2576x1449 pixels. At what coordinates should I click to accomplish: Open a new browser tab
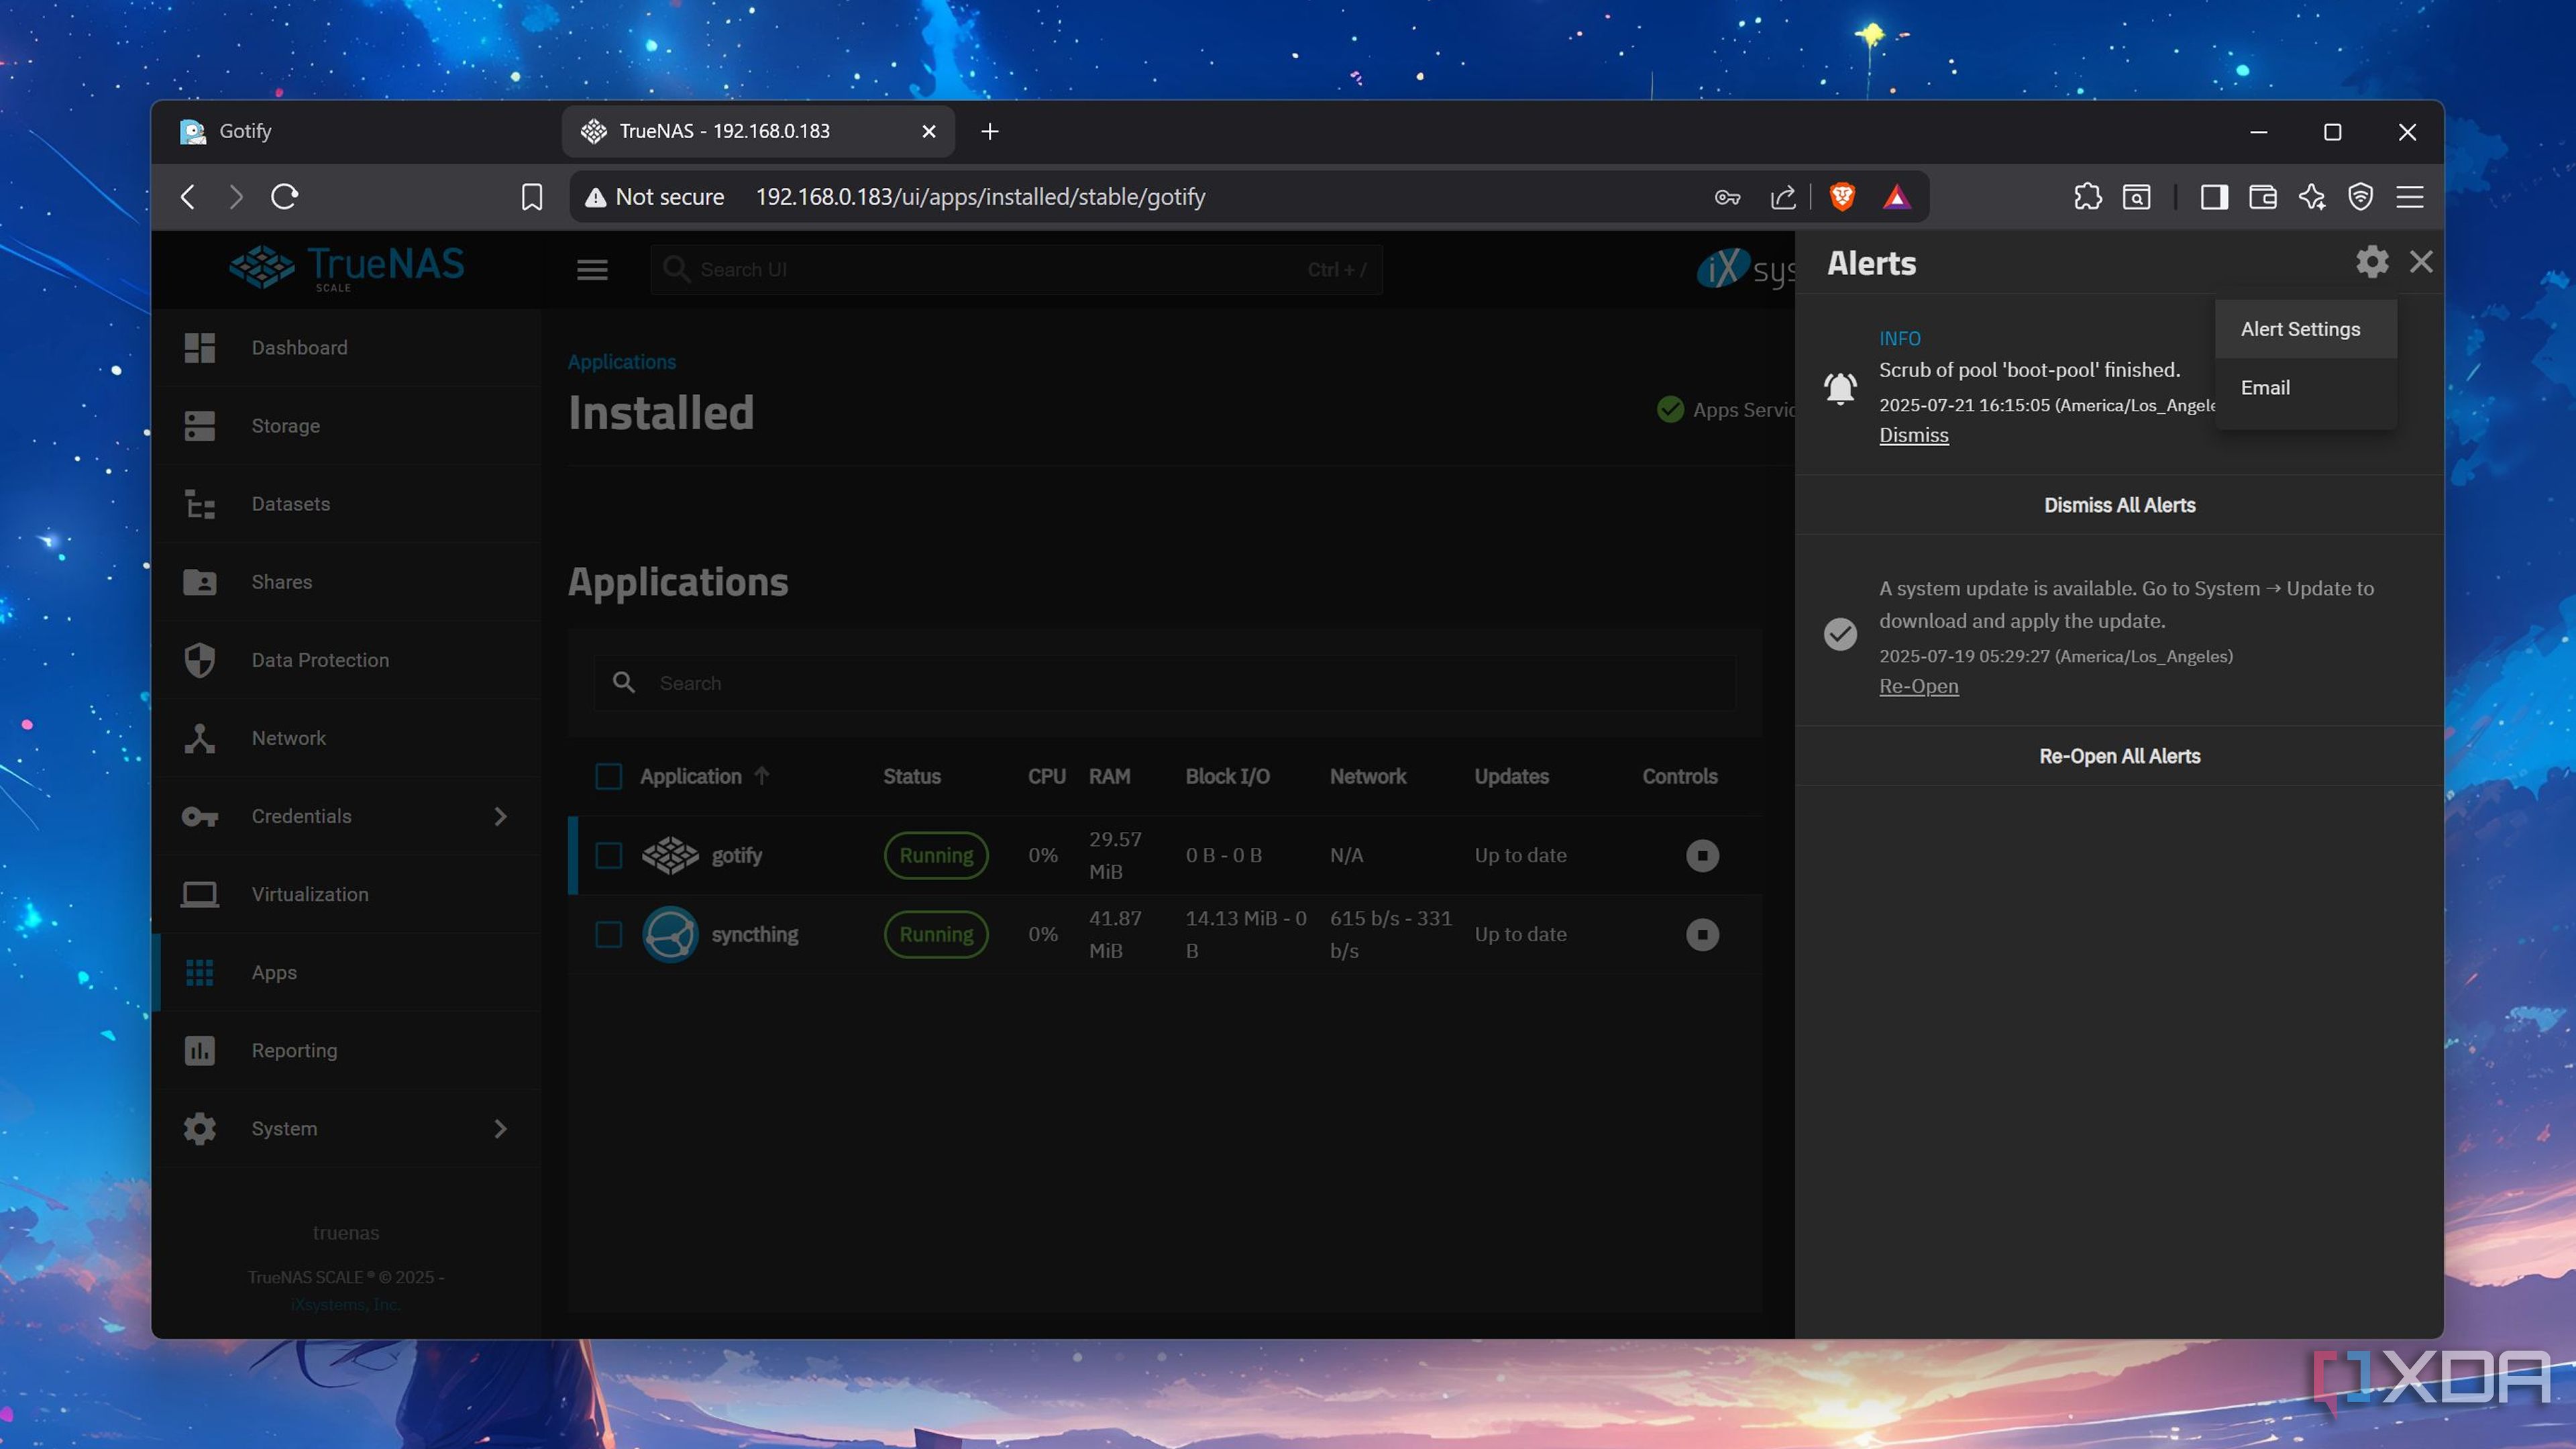pos(989,132)
